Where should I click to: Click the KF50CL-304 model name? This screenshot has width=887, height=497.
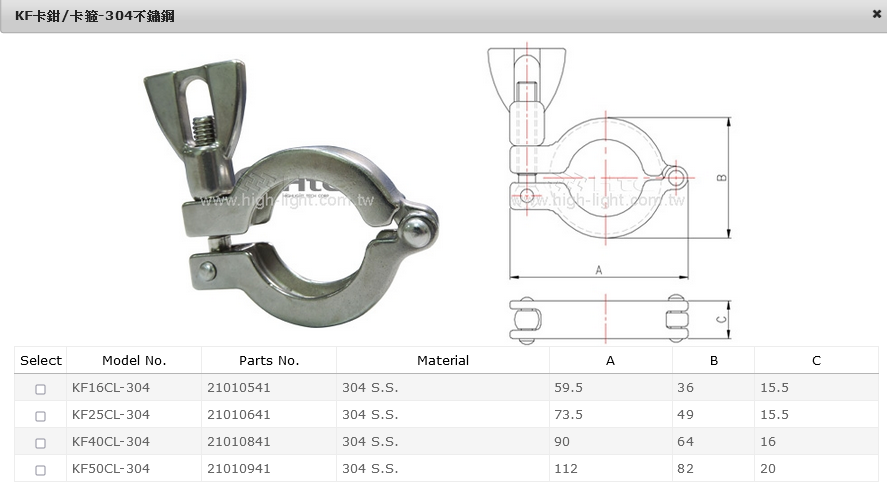point(111,468)
